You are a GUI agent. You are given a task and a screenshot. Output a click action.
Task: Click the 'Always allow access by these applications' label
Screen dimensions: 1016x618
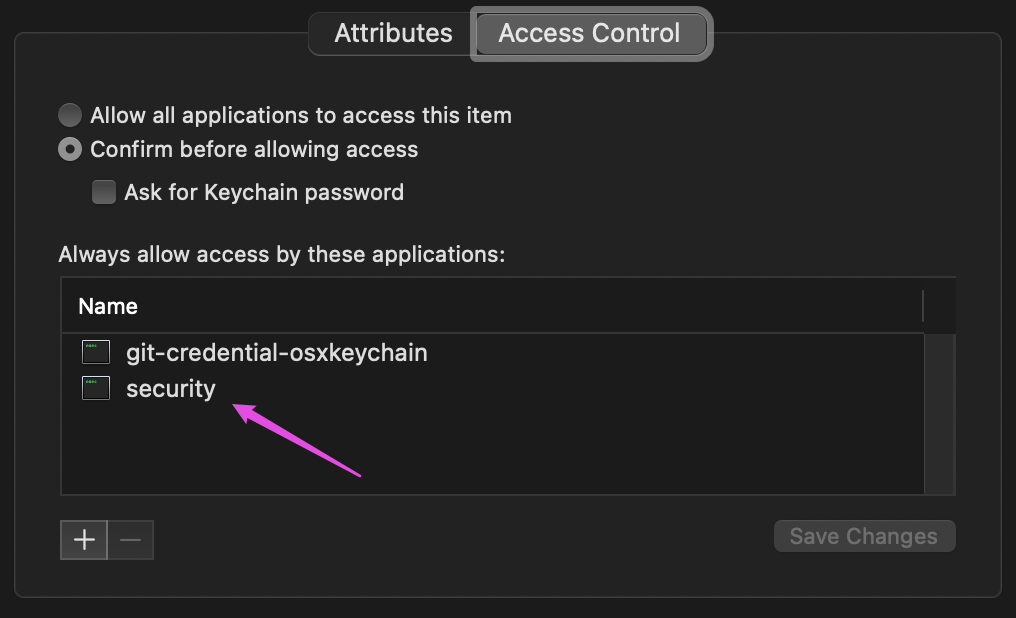[x=282, y=254]
